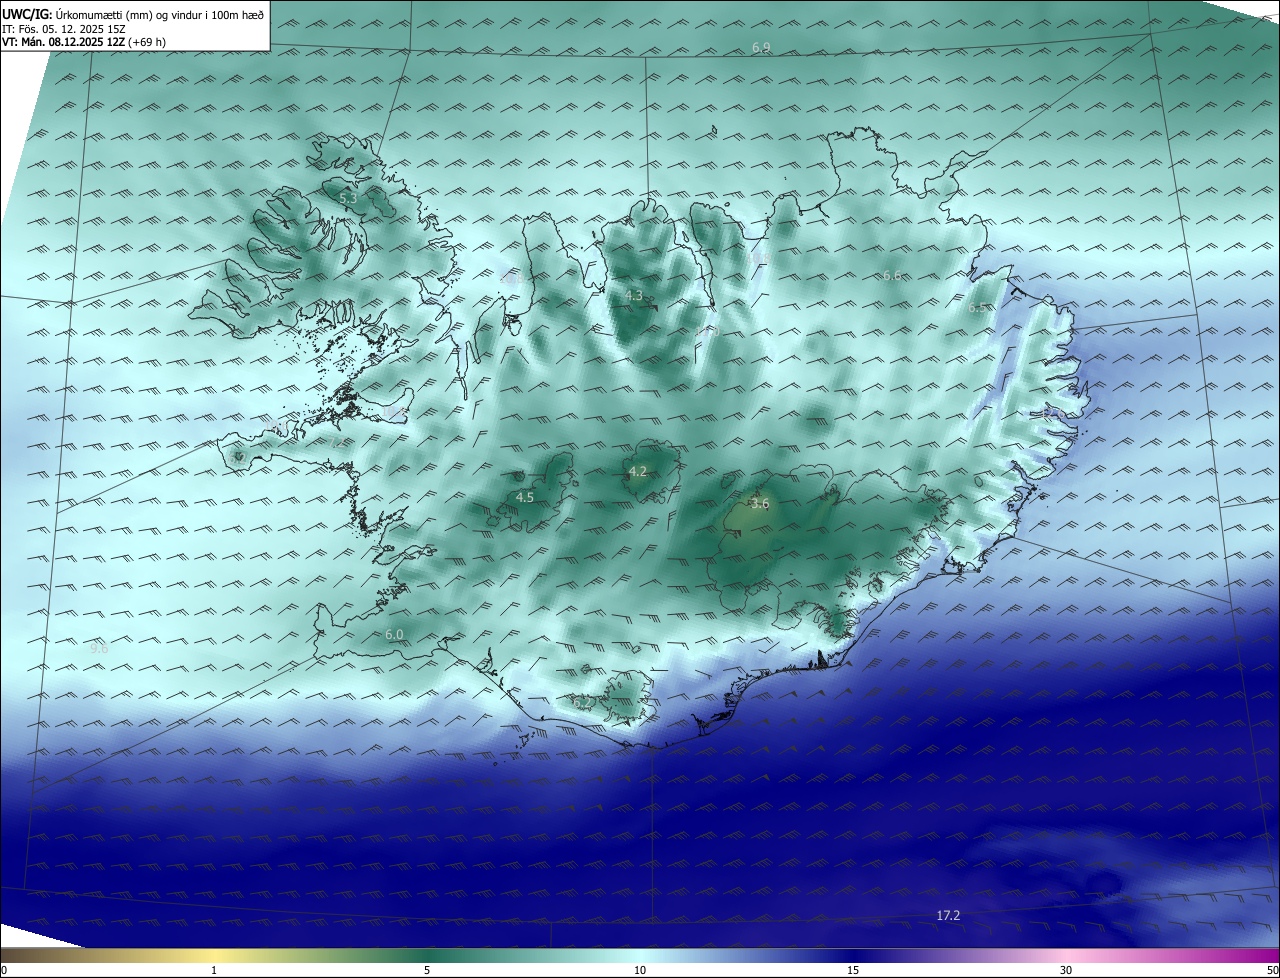
Task: Click the title 'UWC/IG: Úrkomumætti (mm) og vindur í 100m hæð'
Action: point(134,15)
